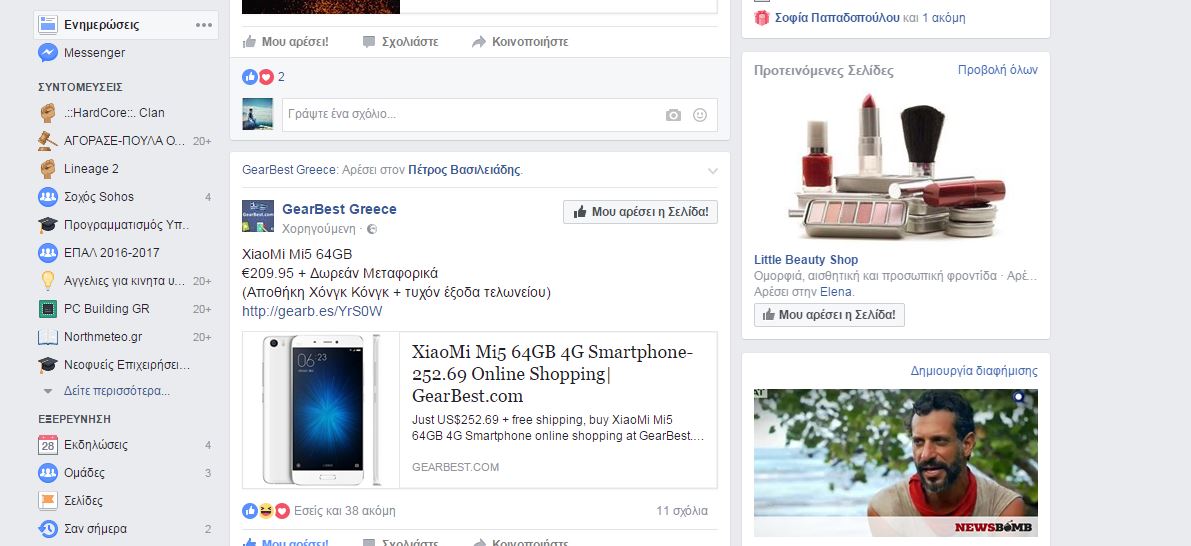Click haha reaction icon on GearBest post
The width and height of the screenshot is (1191, 546).
pyautogui.click(x=266, y=511)
